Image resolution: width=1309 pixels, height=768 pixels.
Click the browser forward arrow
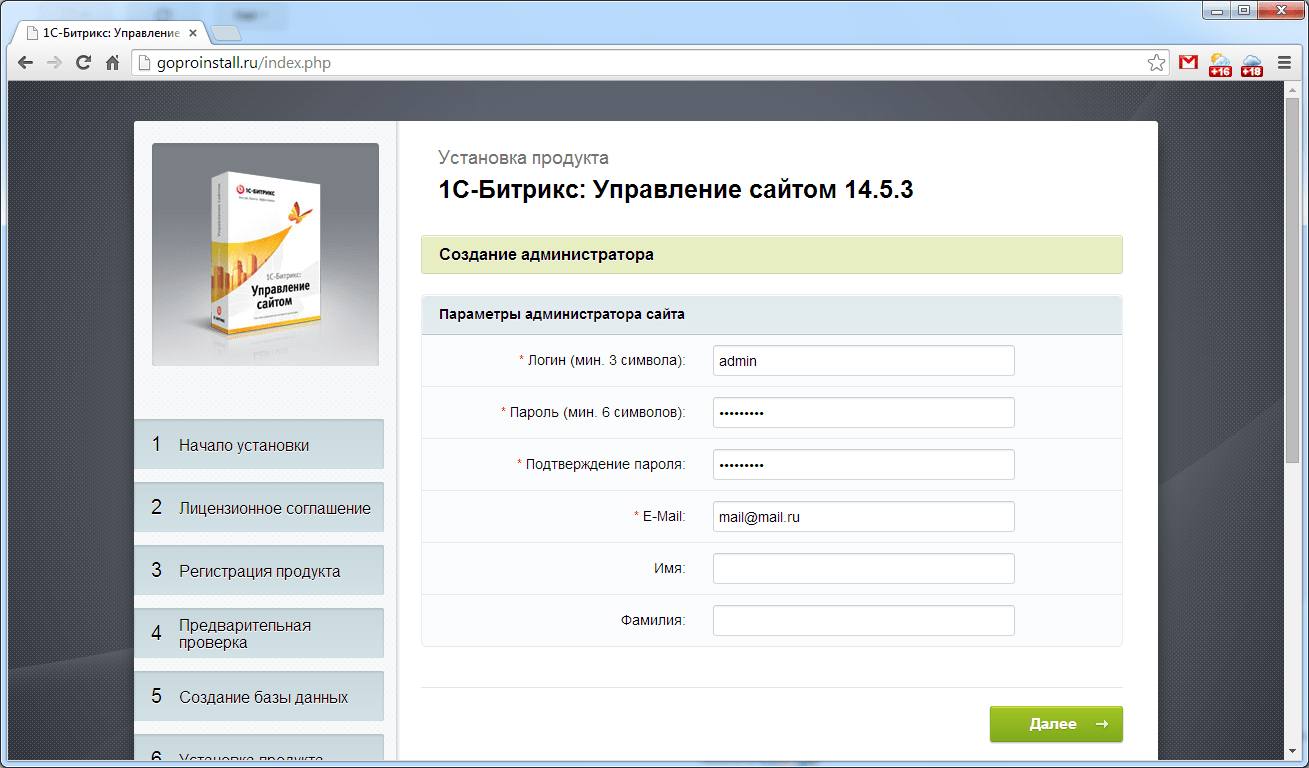(54, 63)
